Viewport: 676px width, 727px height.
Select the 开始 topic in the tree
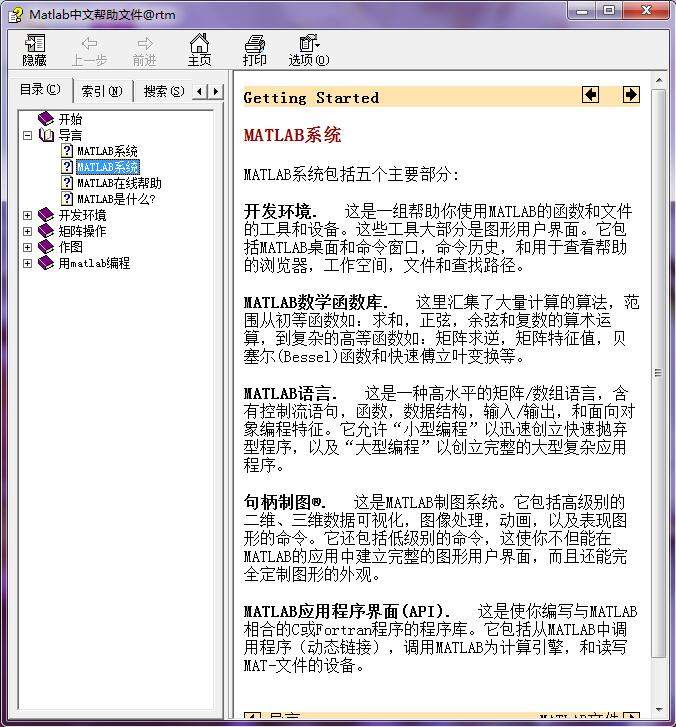(70, 119)
